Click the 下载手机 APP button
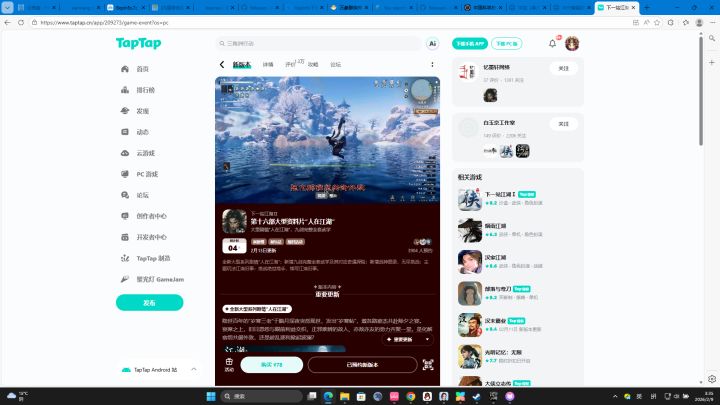720x405 pixels. pyautogui.click(x=470, y=44)
